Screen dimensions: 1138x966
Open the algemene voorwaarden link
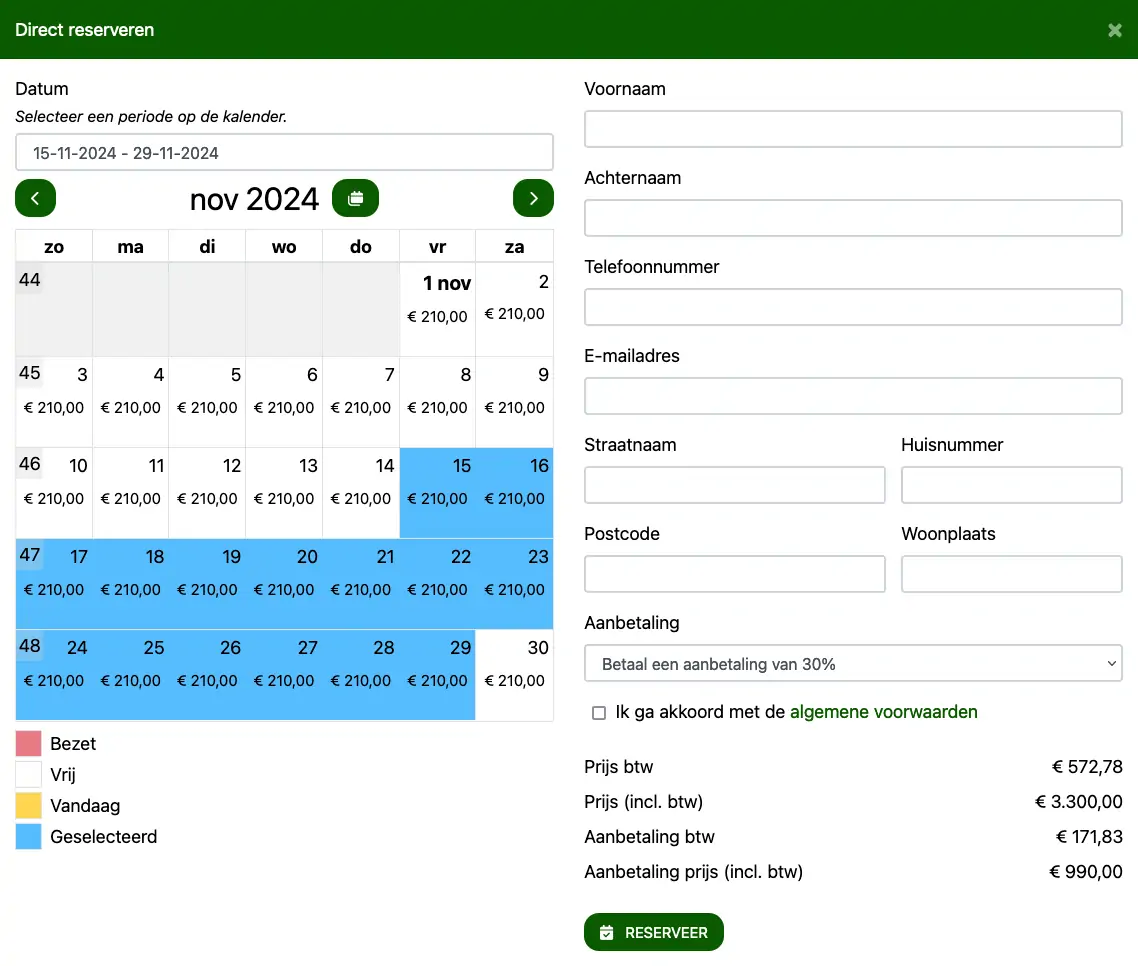[x=883, y=712]
